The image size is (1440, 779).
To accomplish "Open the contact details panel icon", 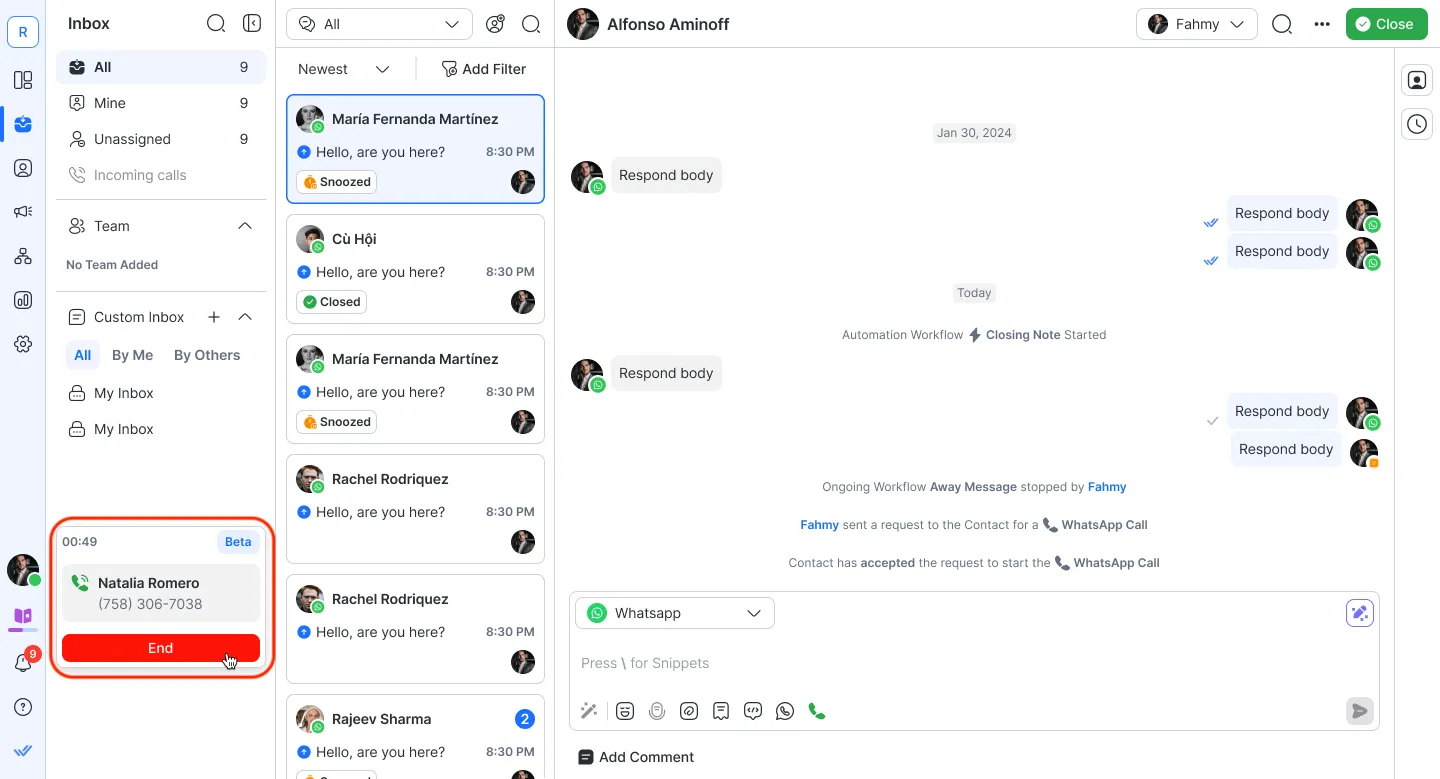I will point(1417,81).
